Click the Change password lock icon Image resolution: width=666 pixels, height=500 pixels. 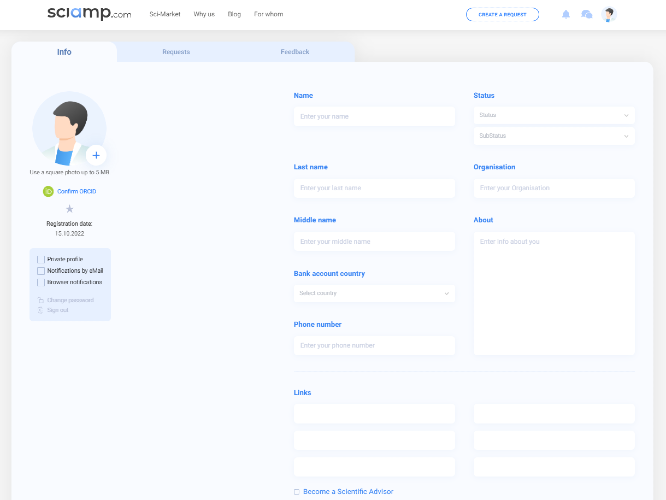coord(41,300)
